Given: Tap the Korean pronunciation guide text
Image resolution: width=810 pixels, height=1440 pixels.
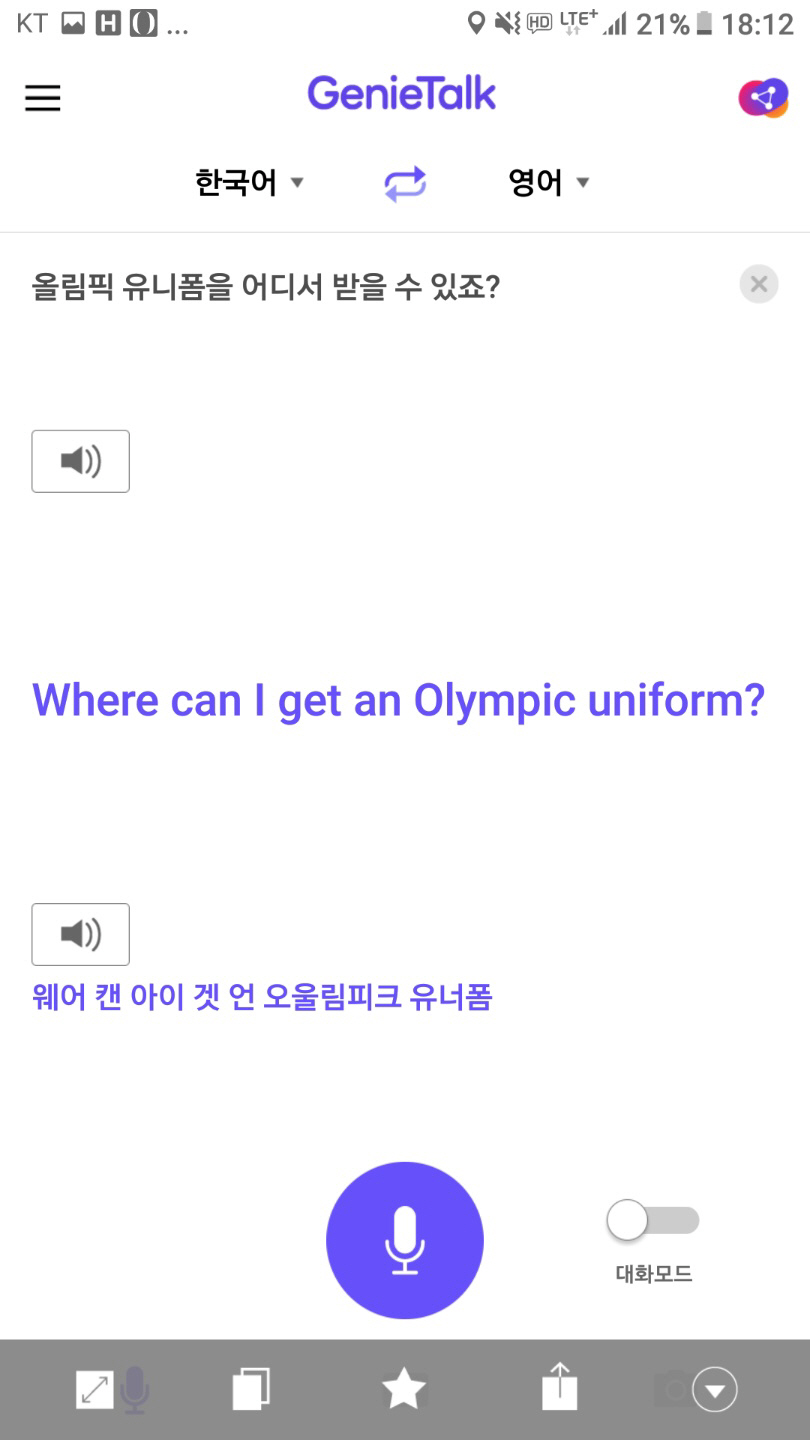Looking at the screenshot, I should tap(262, 997).
